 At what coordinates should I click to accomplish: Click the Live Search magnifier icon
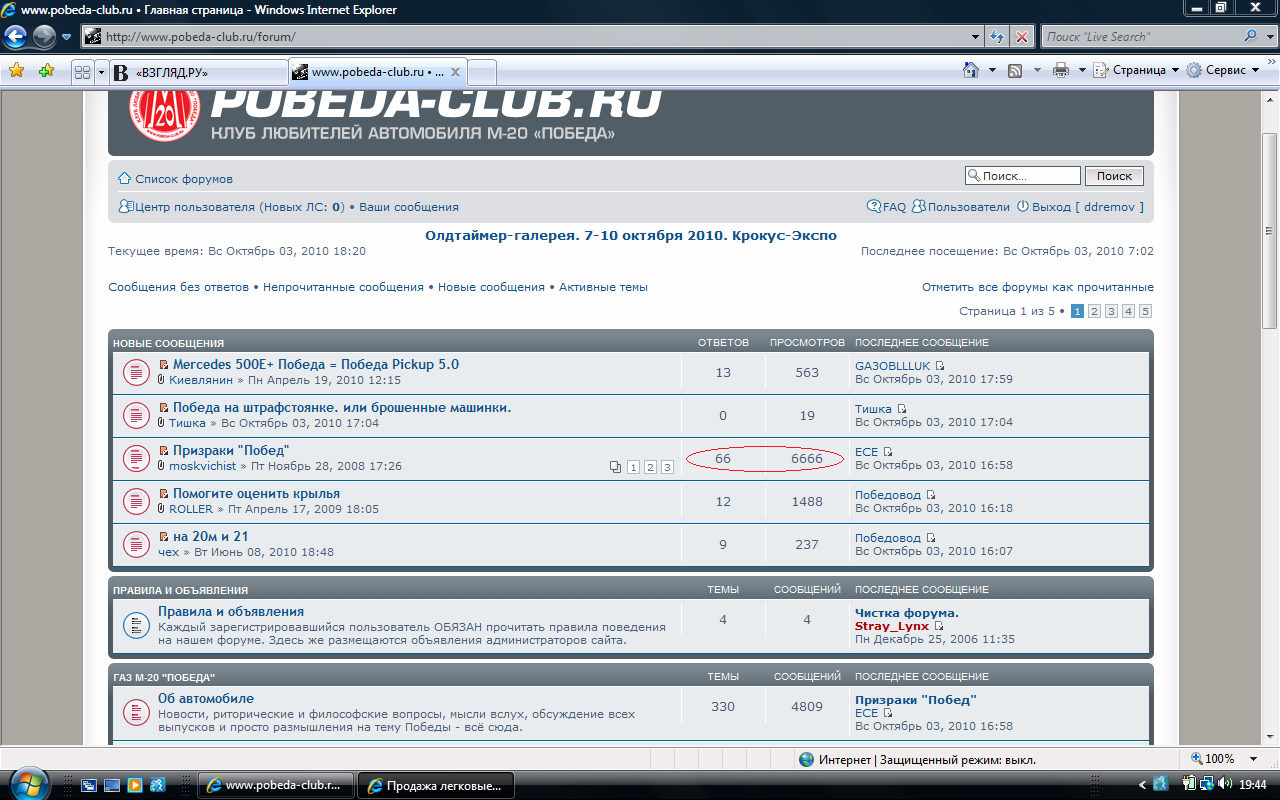click(x=1251, y=36)
